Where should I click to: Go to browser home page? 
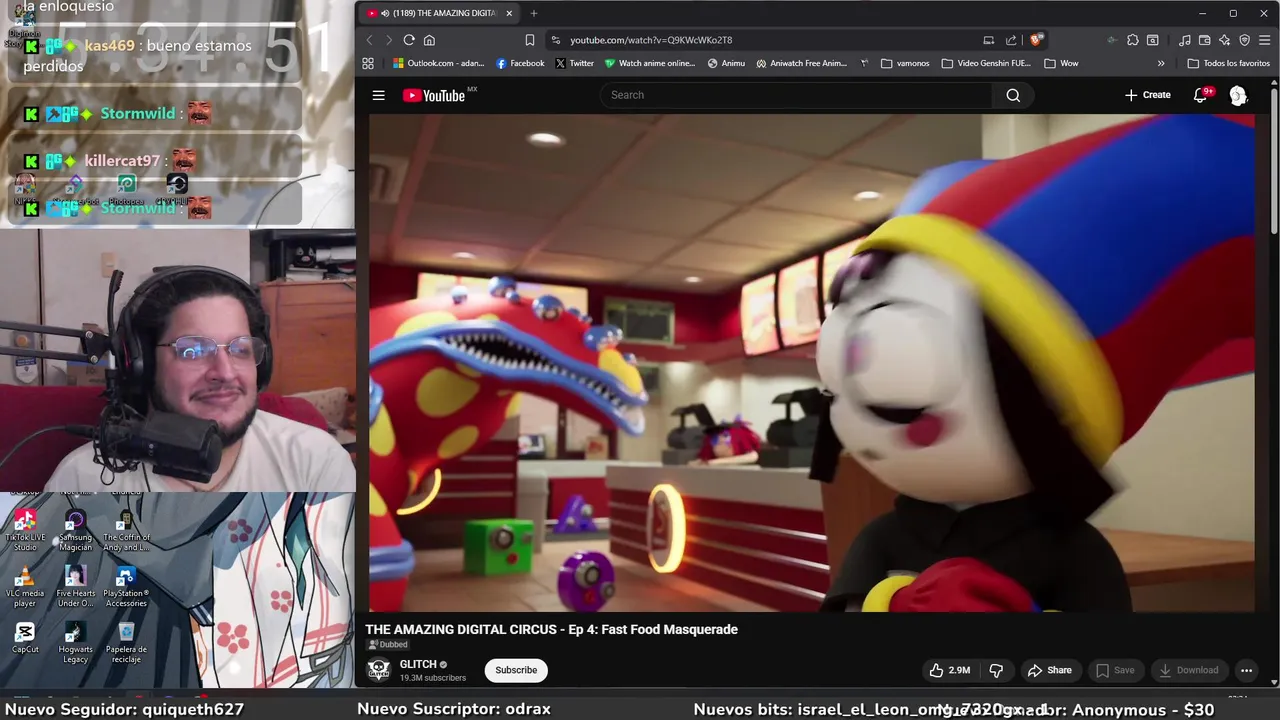click(x=429, y=40)
